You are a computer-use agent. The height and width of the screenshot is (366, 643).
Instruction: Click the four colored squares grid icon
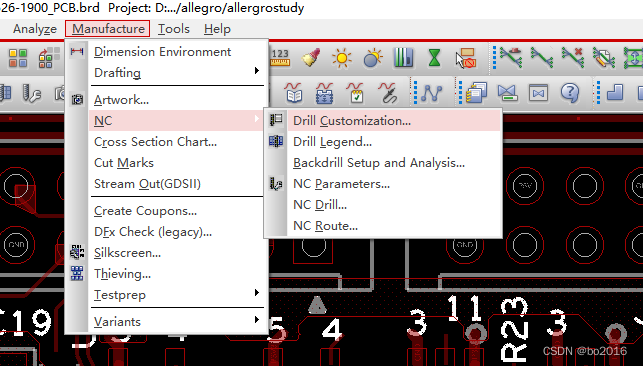[18, 58]
